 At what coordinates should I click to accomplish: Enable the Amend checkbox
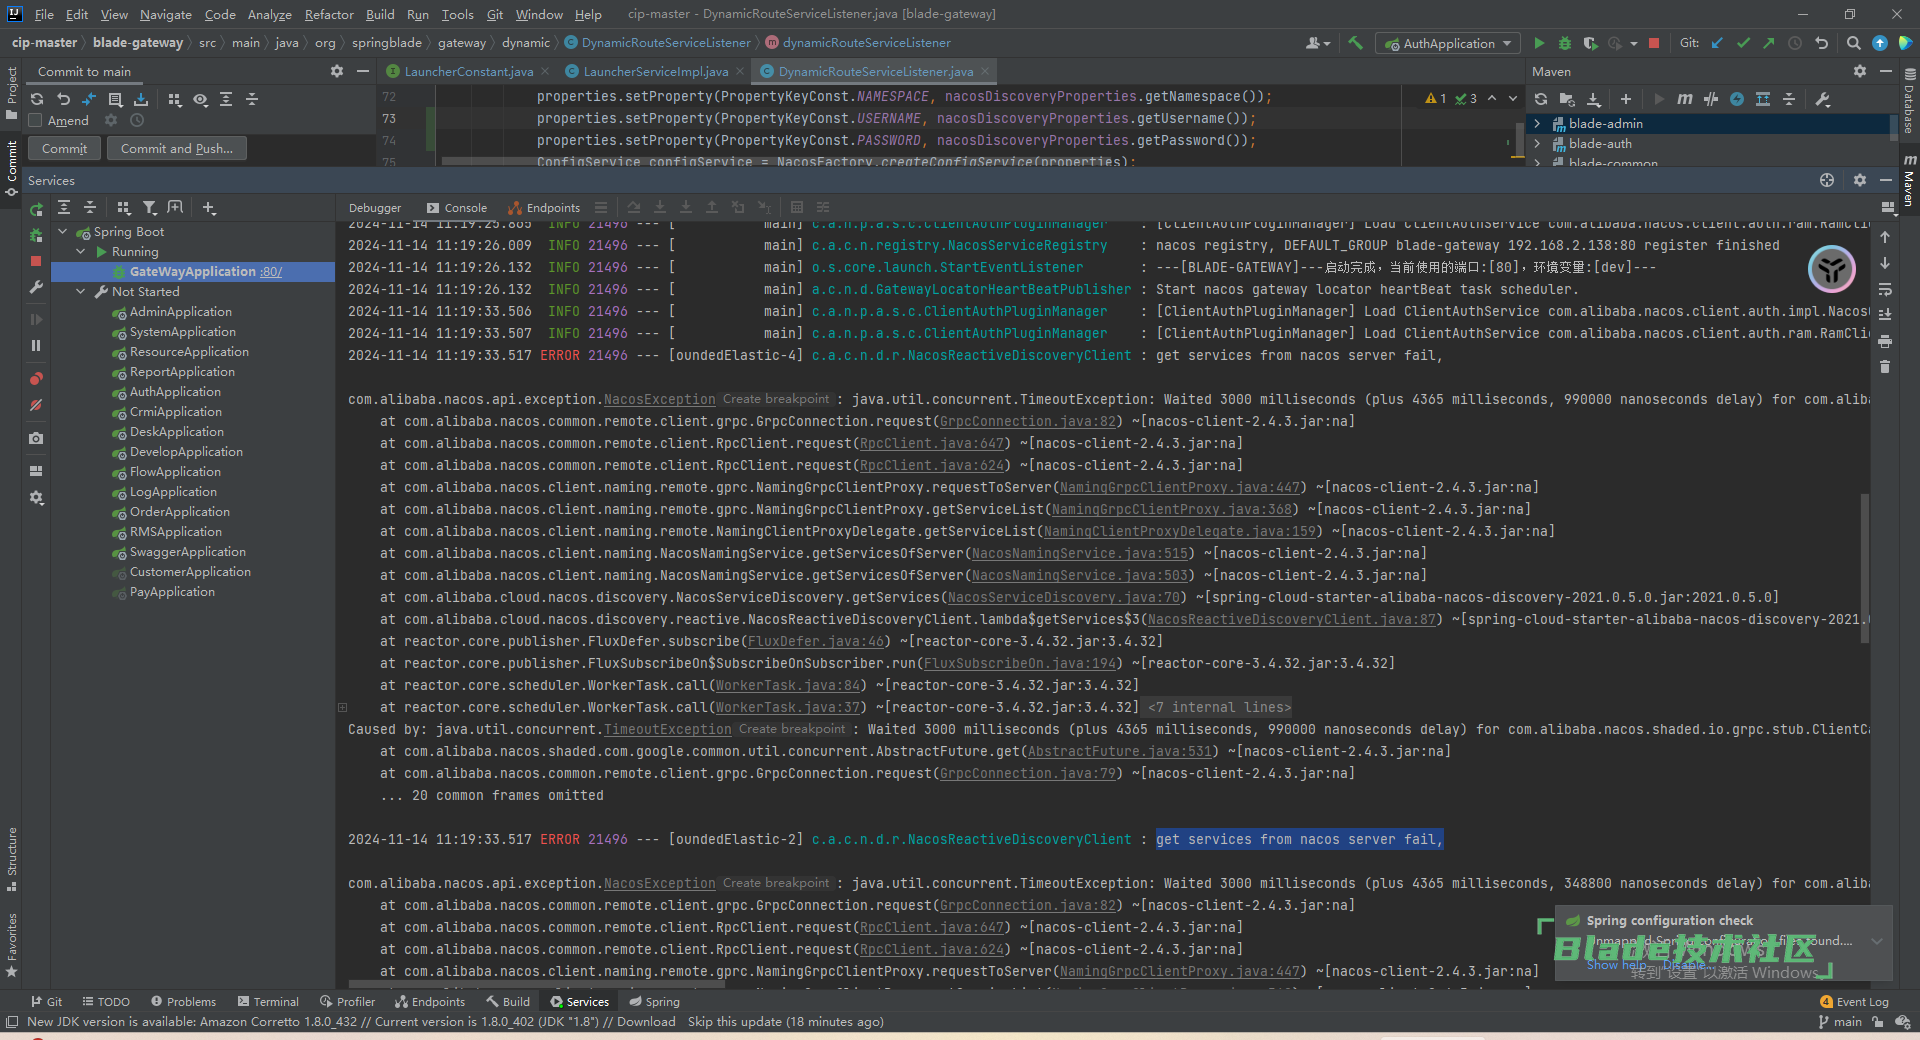tap(36, 120)
